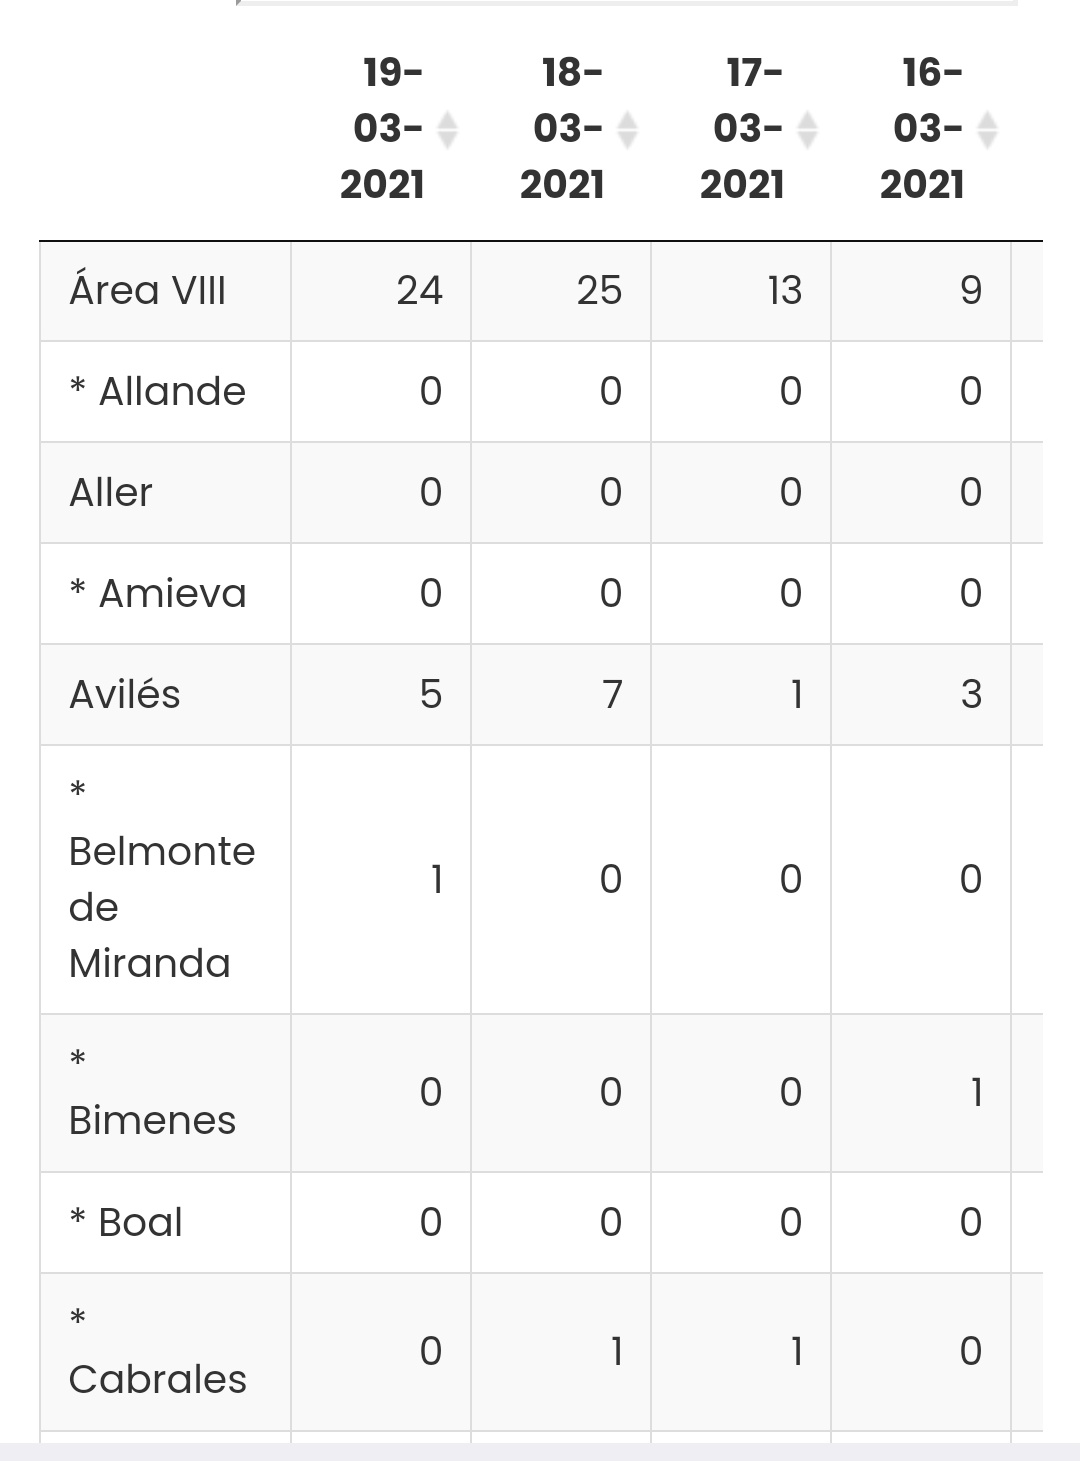
Task: Select the Allande row label
Action: click(158, 391)
